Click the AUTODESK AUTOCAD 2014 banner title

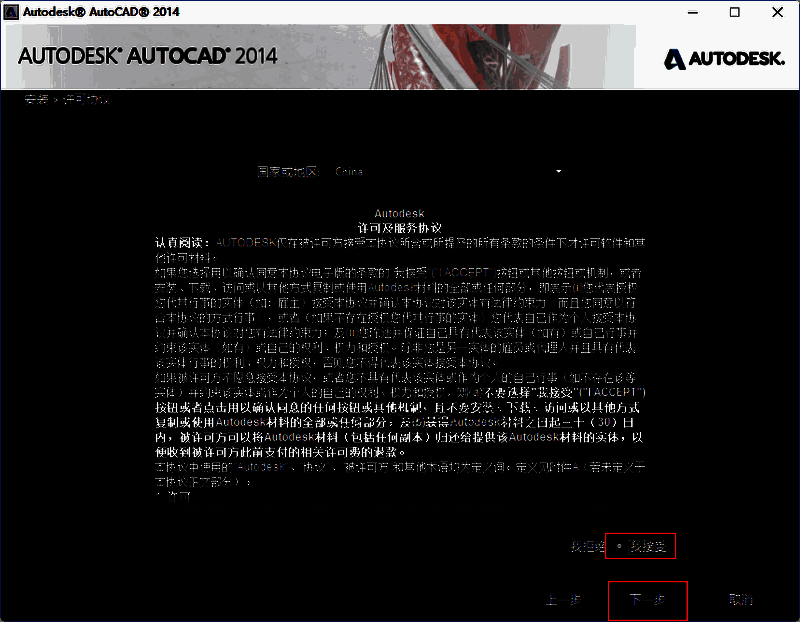tap(148, 55)
